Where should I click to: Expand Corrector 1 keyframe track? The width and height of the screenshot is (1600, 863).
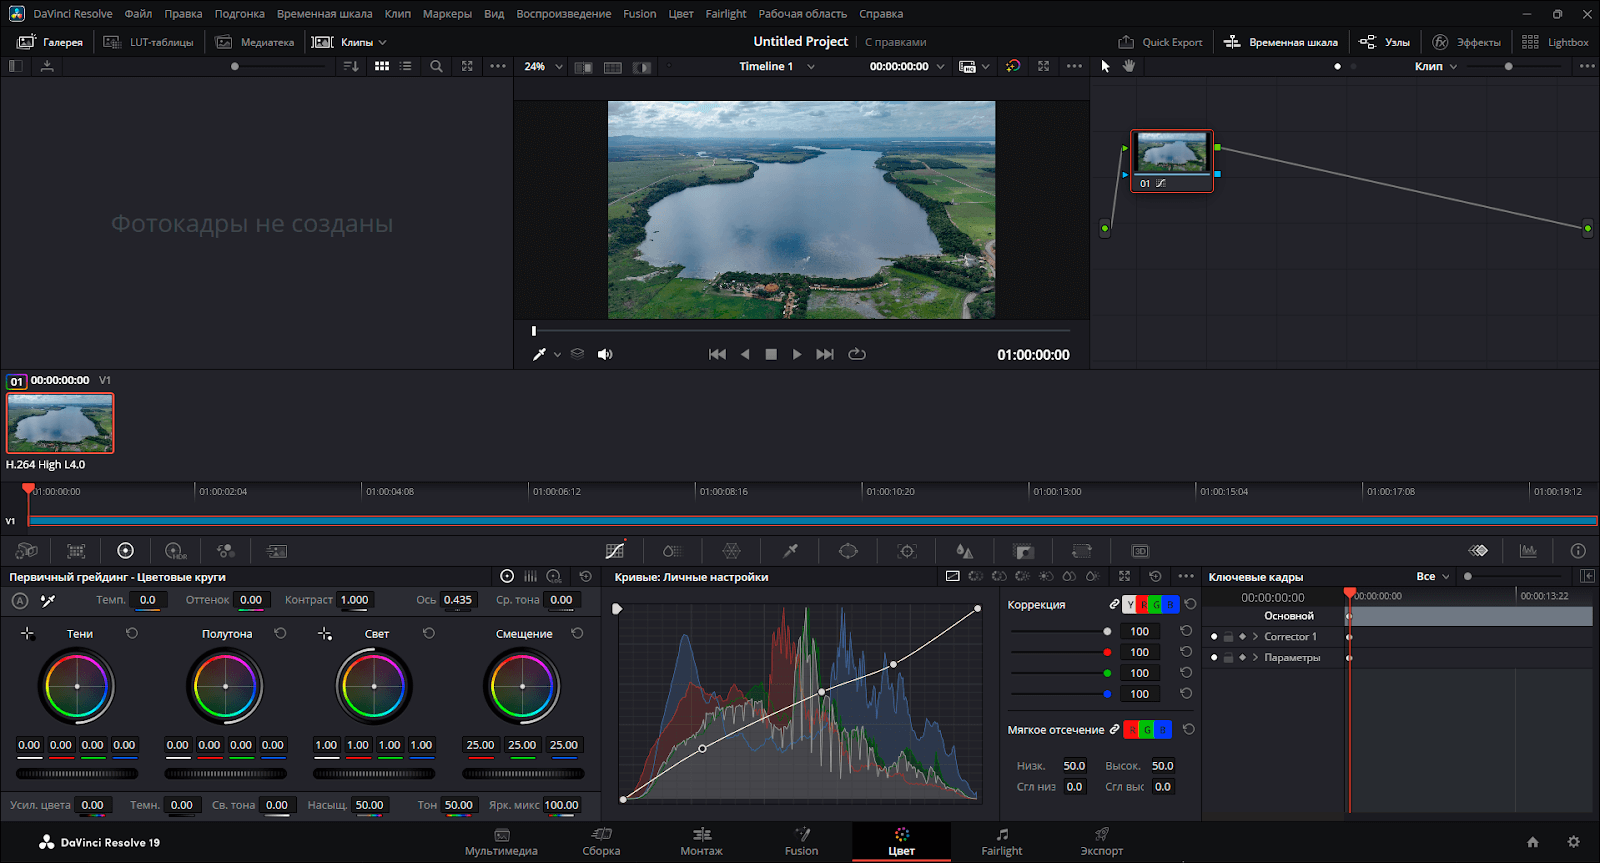(1255, 636)
